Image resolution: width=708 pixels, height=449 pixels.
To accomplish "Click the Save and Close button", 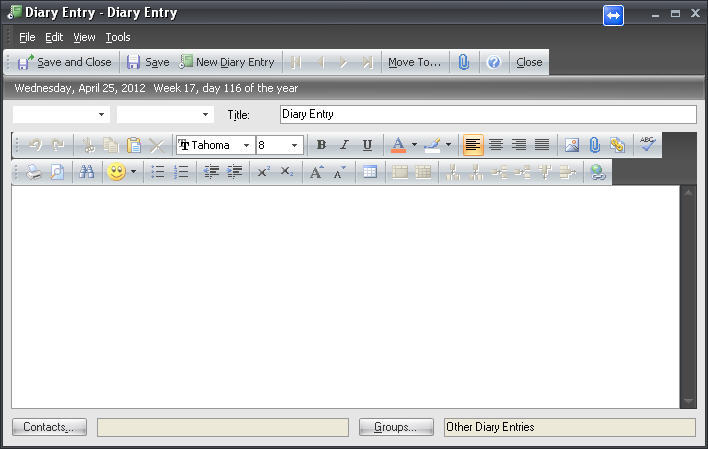I will pos(64,62).
